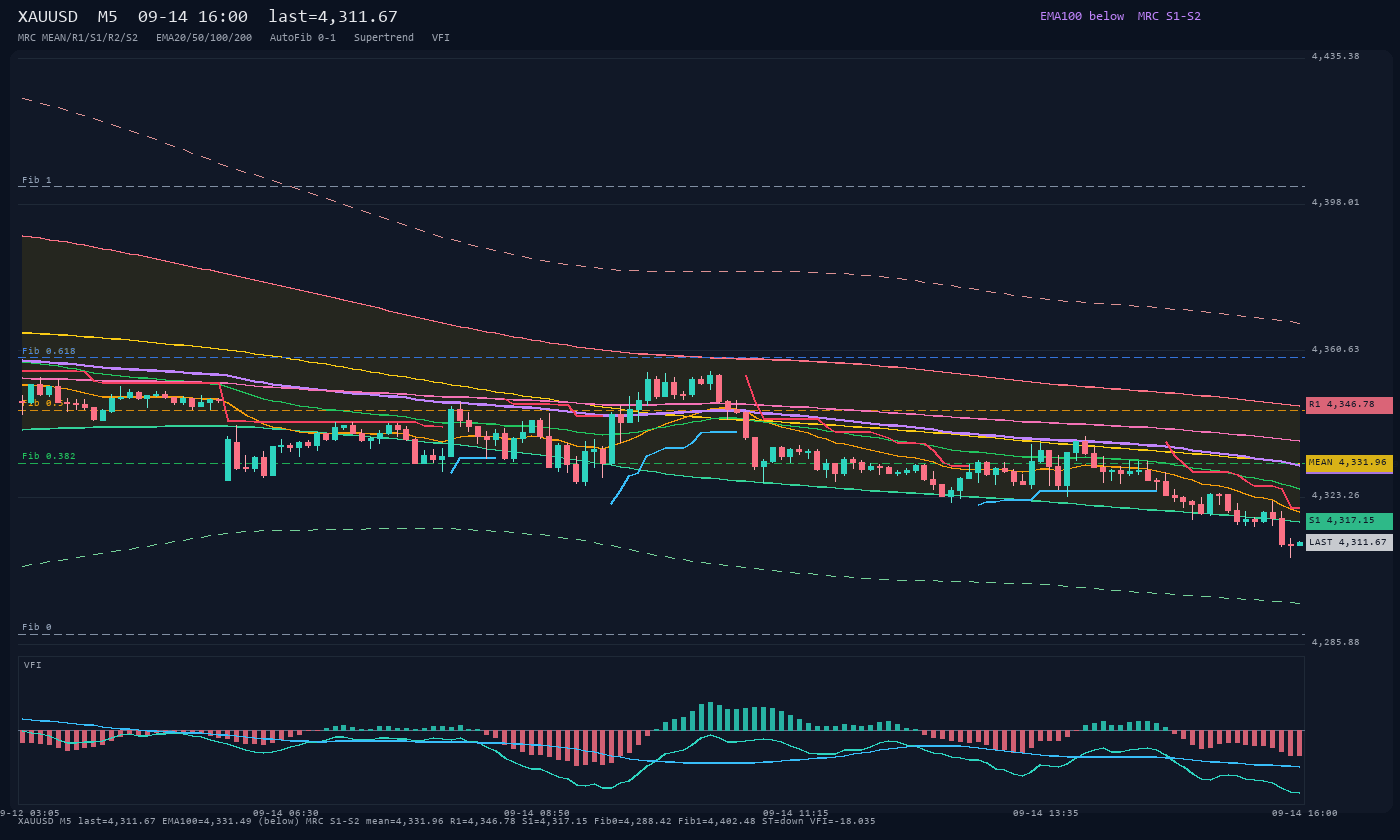1400x840 pixels.
Task: Click the '09-14 08:50' time axis label
Action: (x=537, y=813)
